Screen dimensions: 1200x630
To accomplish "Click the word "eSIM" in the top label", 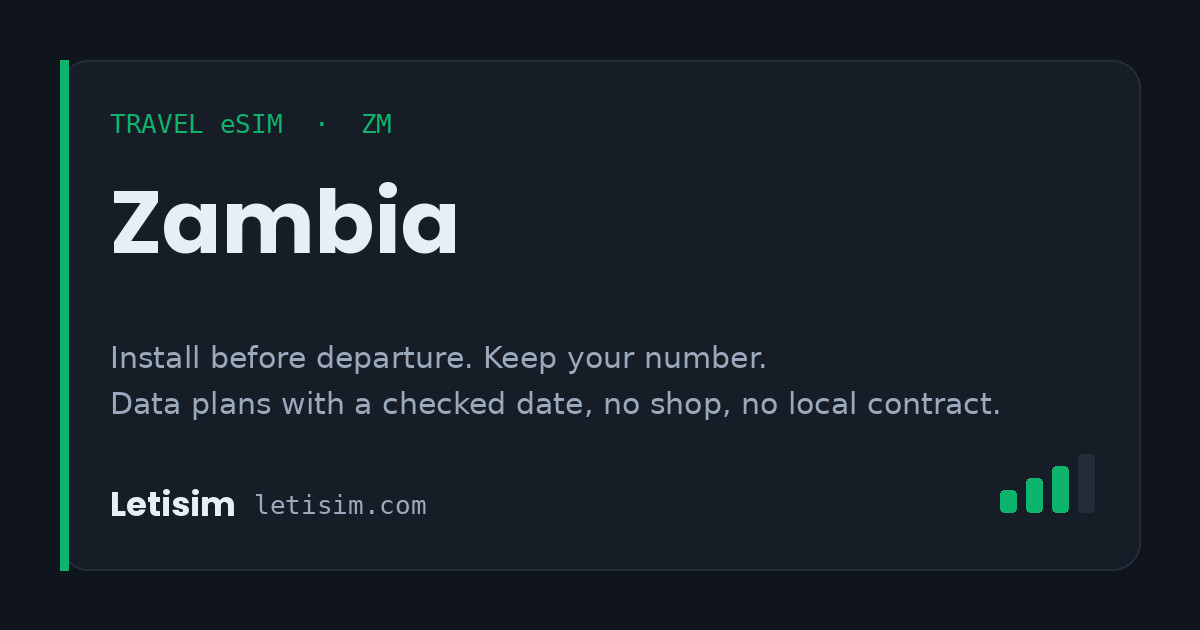I will [252, 125].
